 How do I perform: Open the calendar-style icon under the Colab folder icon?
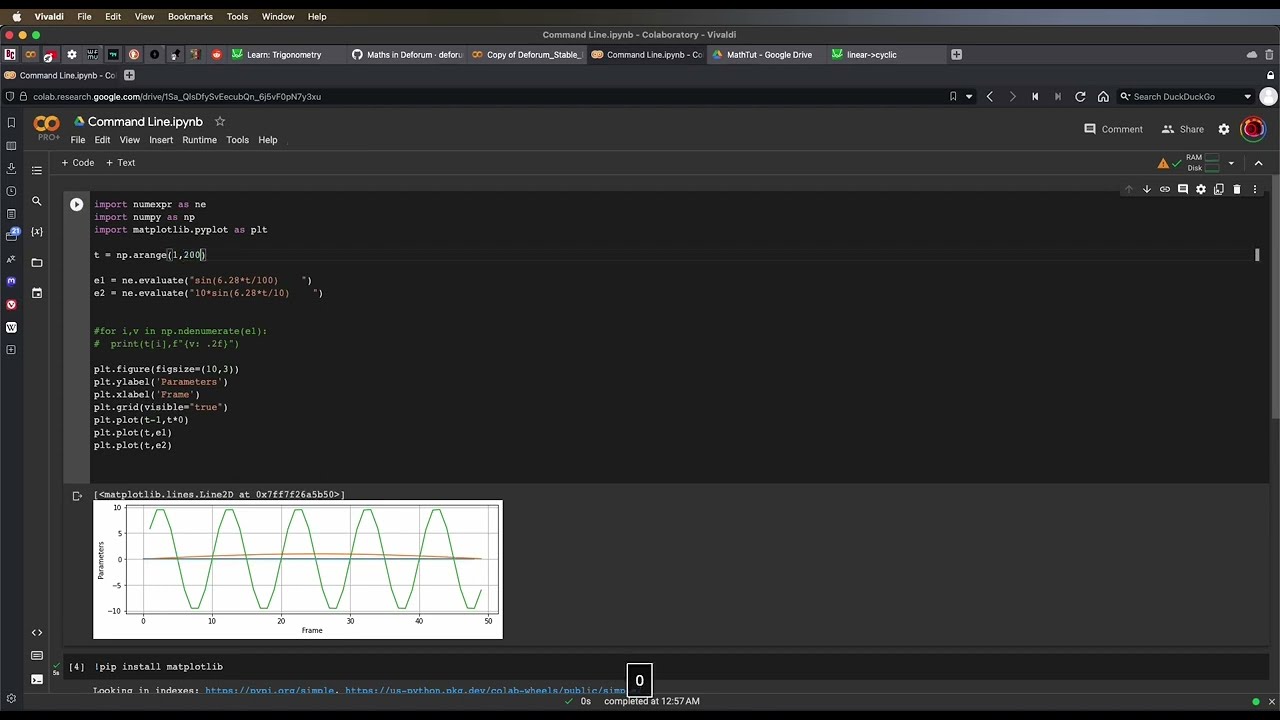tap(37, 293)
